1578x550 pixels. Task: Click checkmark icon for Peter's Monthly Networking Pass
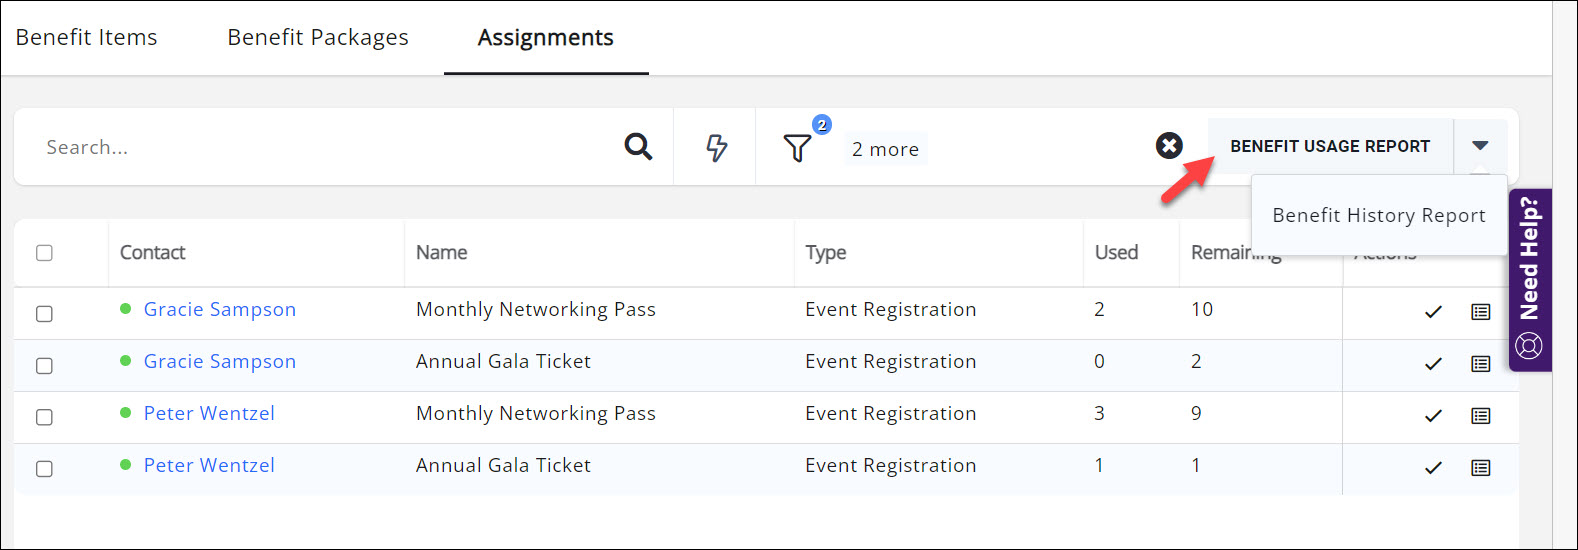1433,416
